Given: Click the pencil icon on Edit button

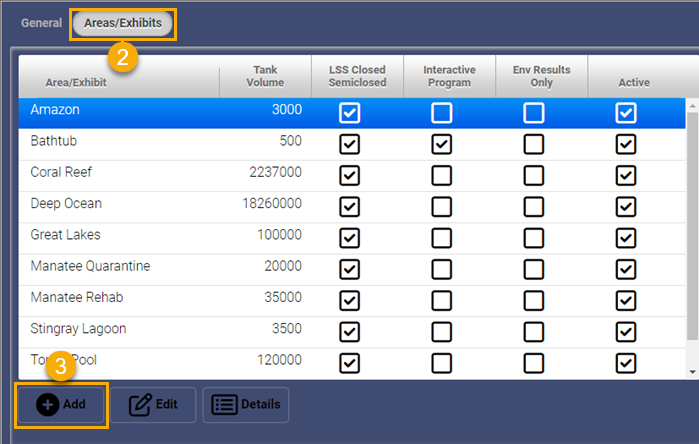Looking at the screenshot, I should point(140,405).
